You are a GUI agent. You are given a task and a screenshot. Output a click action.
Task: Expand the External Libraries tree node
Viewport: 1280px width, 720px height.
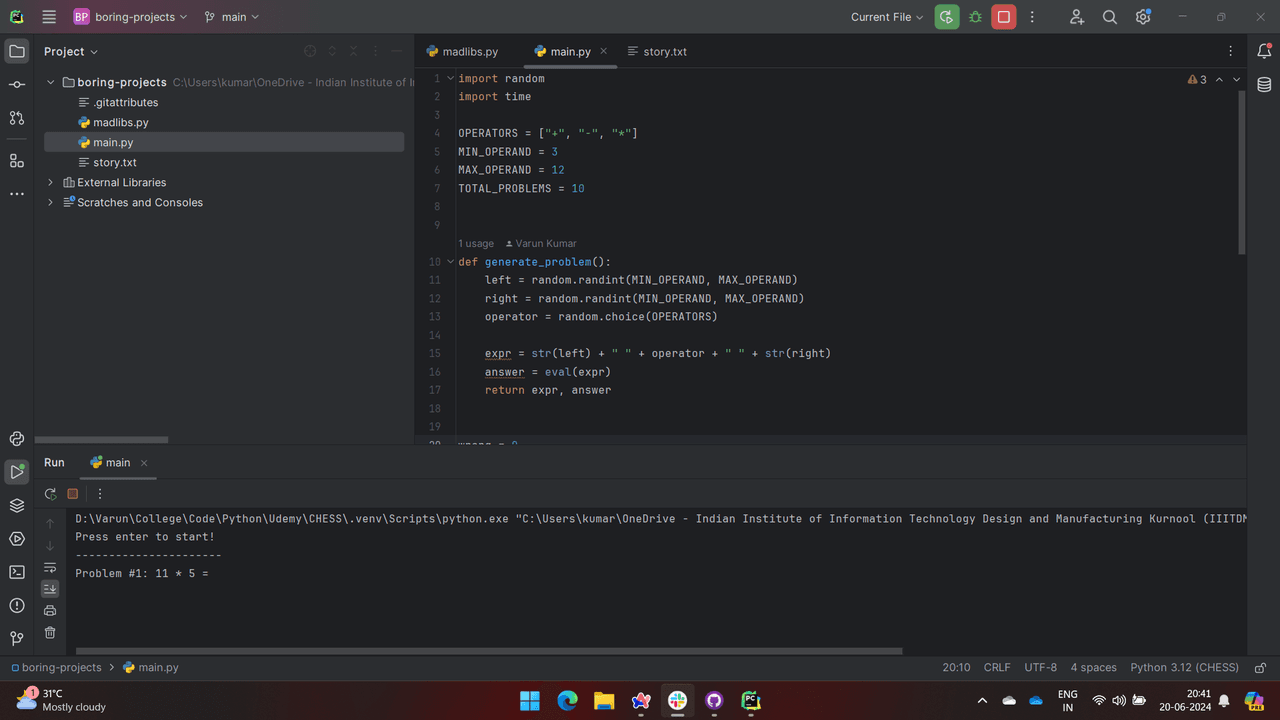click(x=51, y=182)
